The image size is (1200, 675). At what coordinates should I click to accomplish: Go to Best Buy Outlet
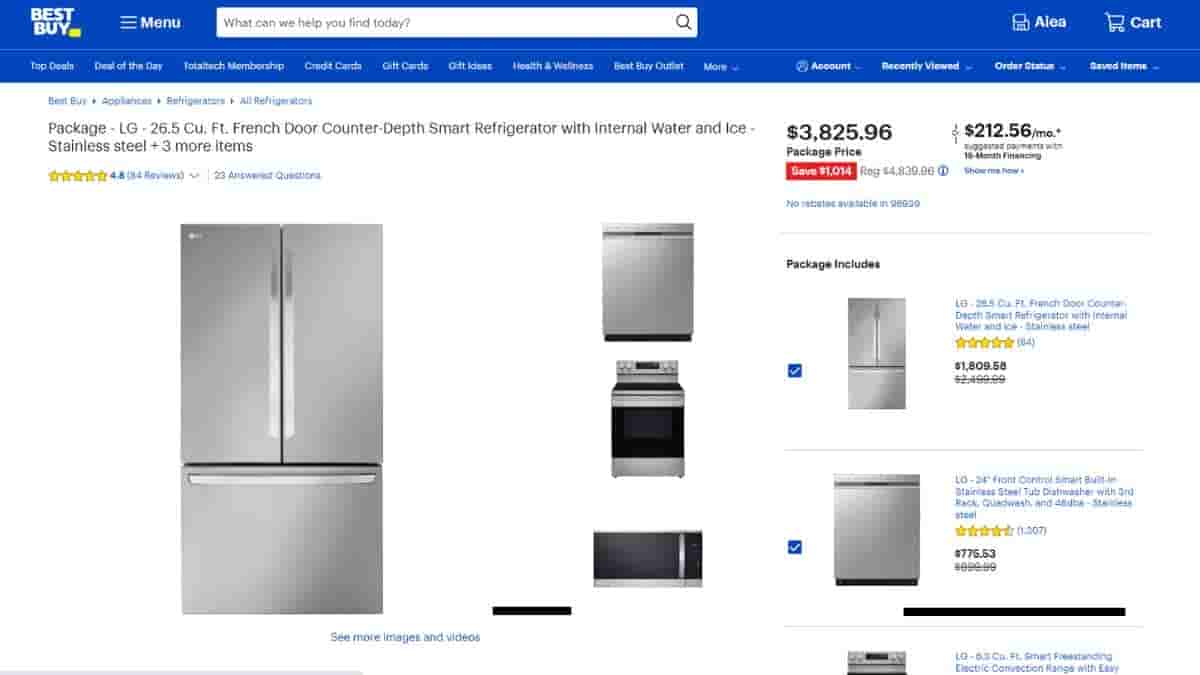(649, 66)
